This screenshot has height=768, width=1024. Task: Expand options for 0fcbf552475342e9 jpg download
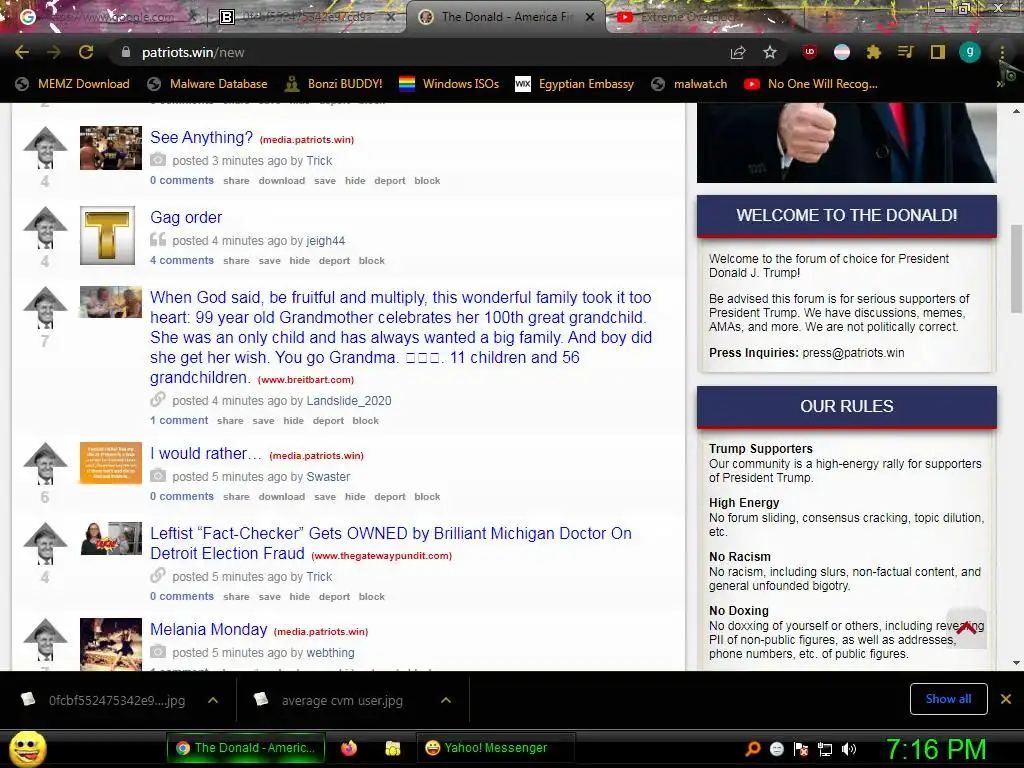(213, 700)
